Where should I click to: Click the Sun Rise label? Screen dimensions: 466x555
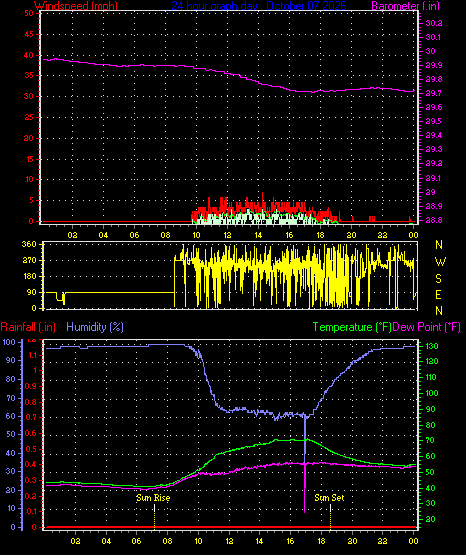(153, 498)
